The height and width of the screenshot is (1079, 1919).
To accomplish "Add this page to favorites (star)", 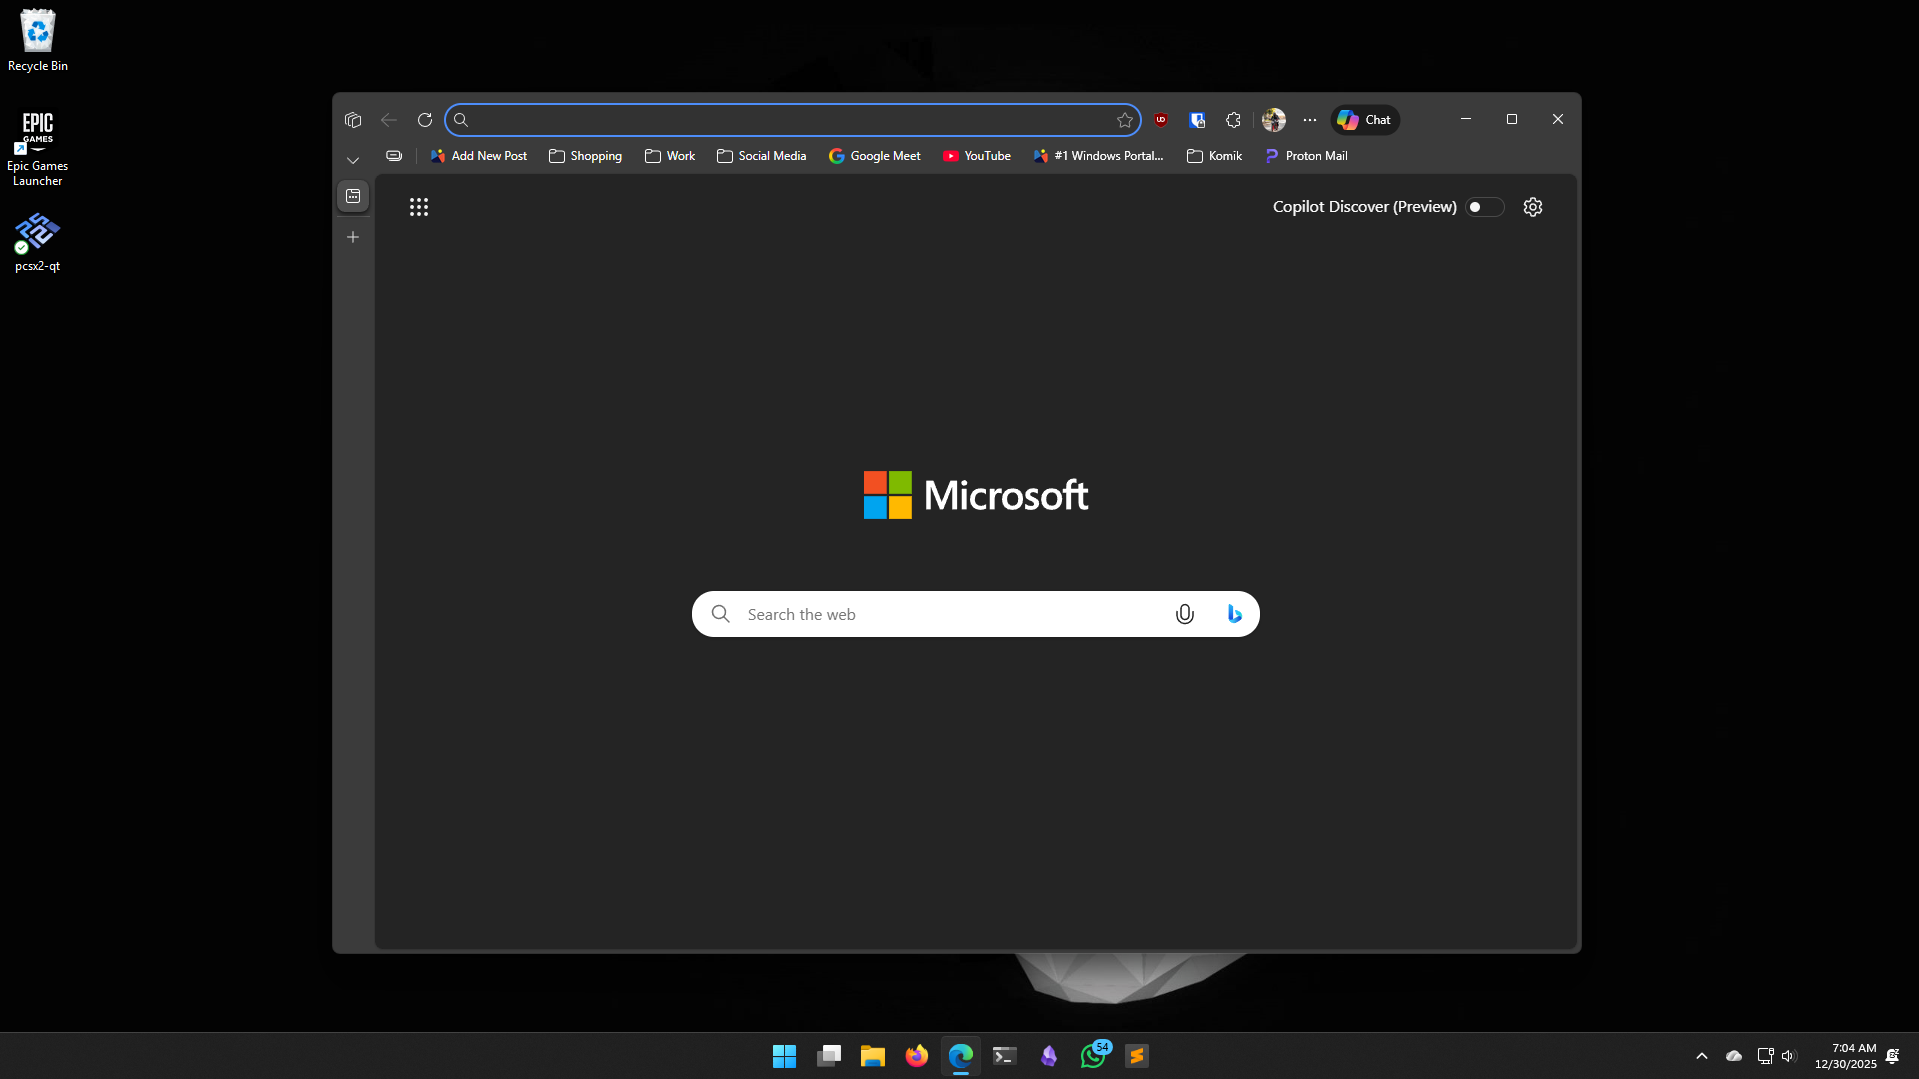I will 1125,120.
